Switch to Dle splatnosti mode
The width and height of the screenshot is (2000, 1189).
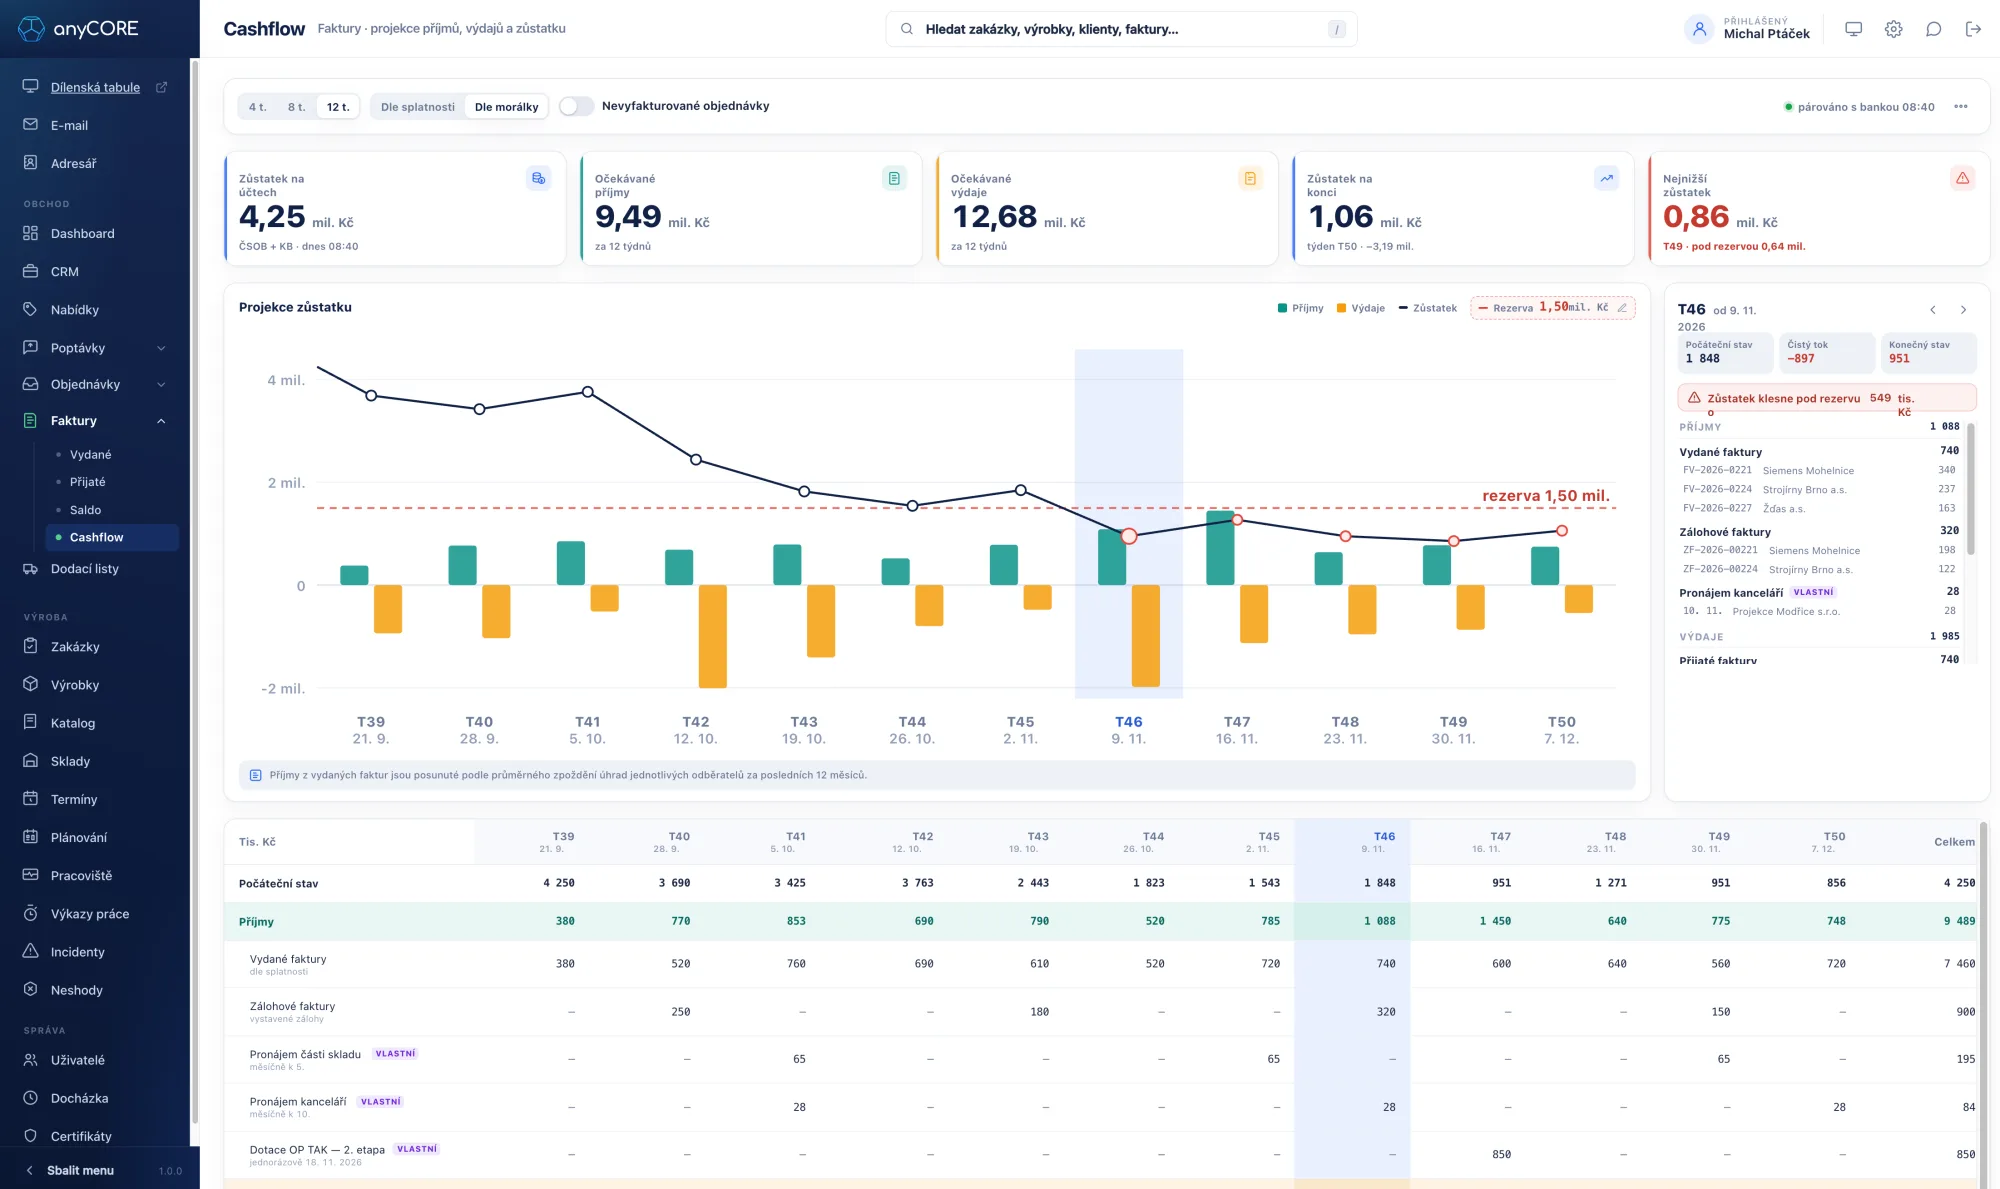point(418,107)
